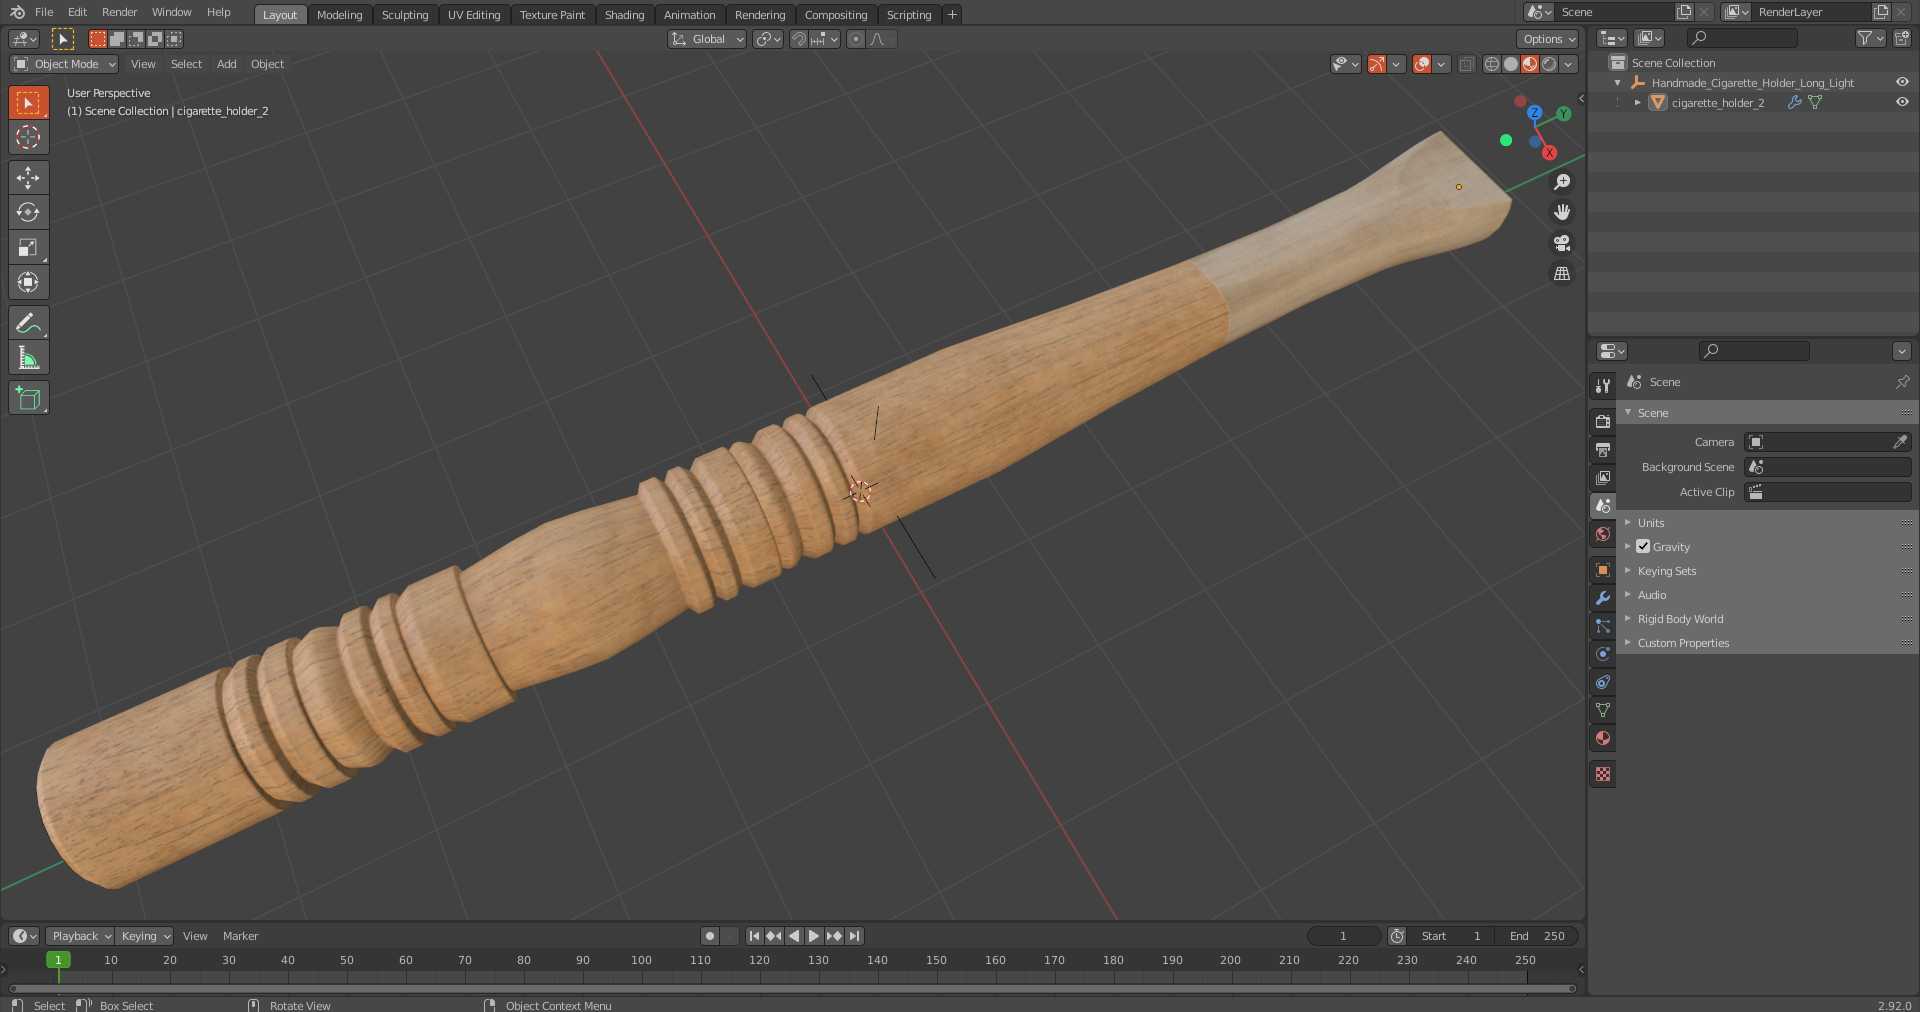Open Material properties tab
This screenshot has width=1920, height=1012.
[1603, 738]
